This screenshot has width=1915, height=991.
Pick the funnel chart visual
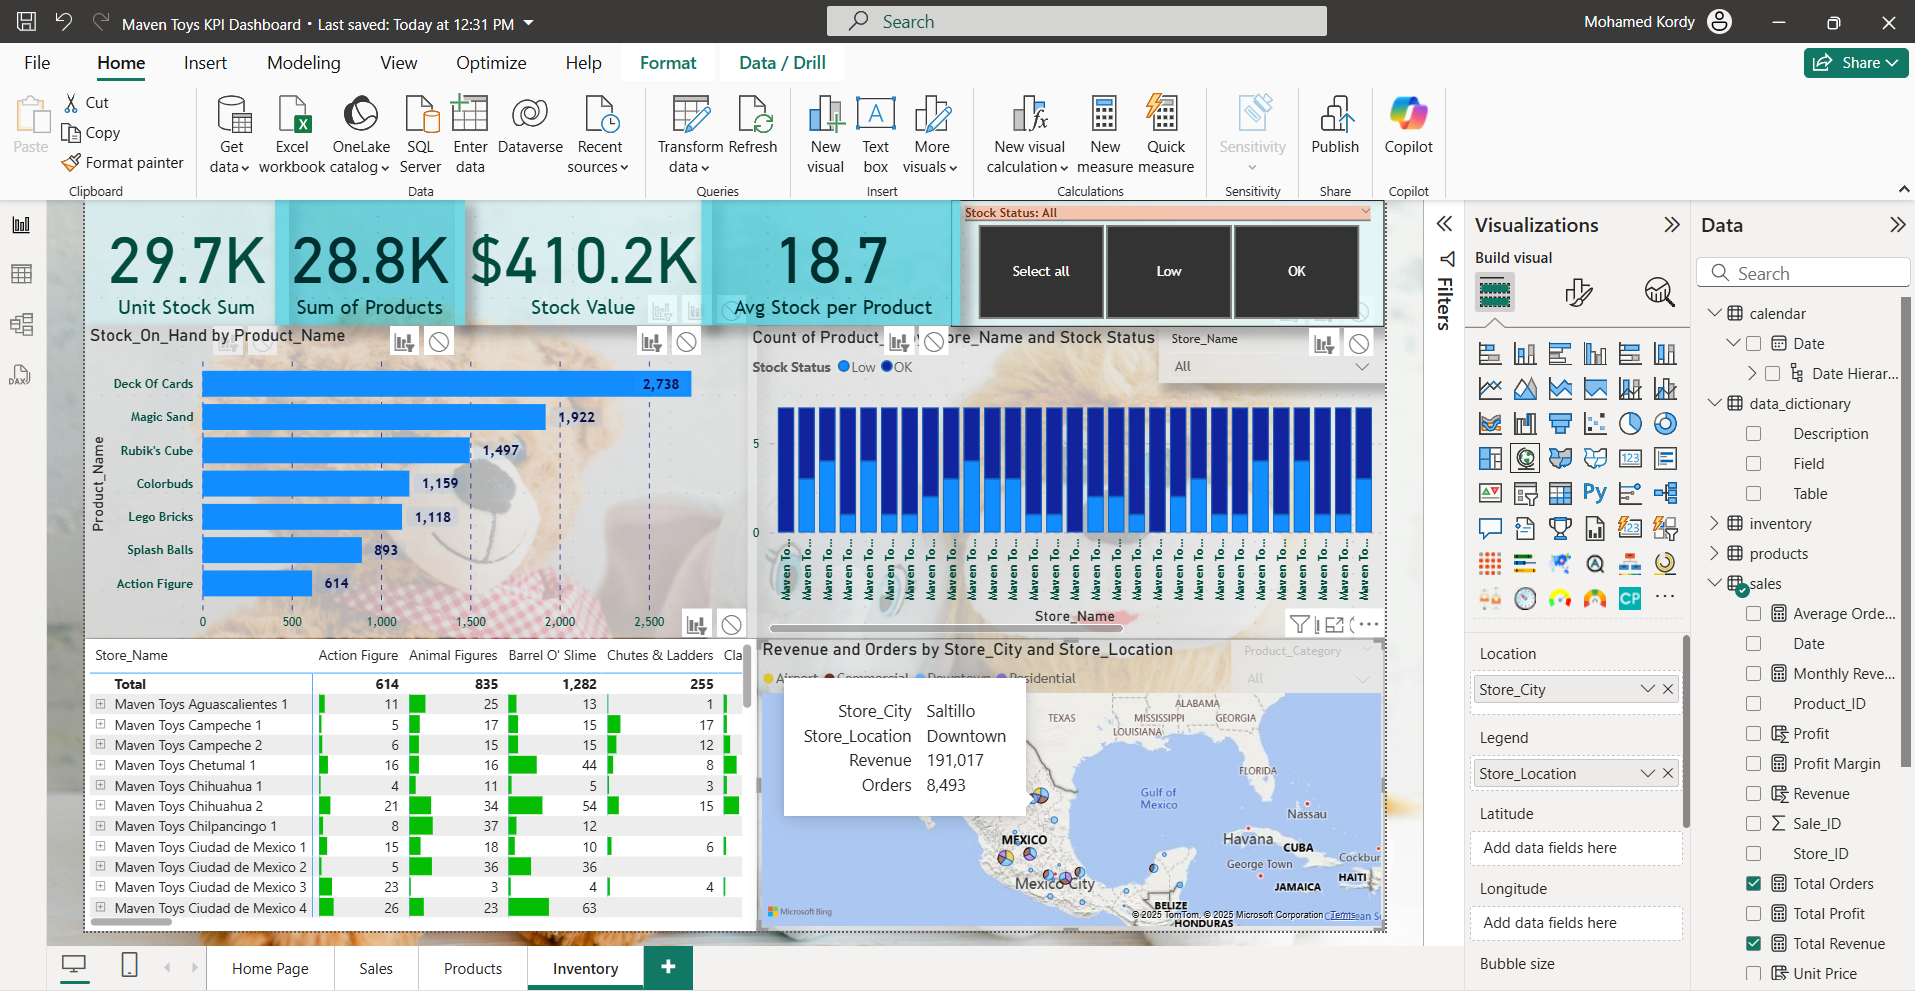[1560, 424]
